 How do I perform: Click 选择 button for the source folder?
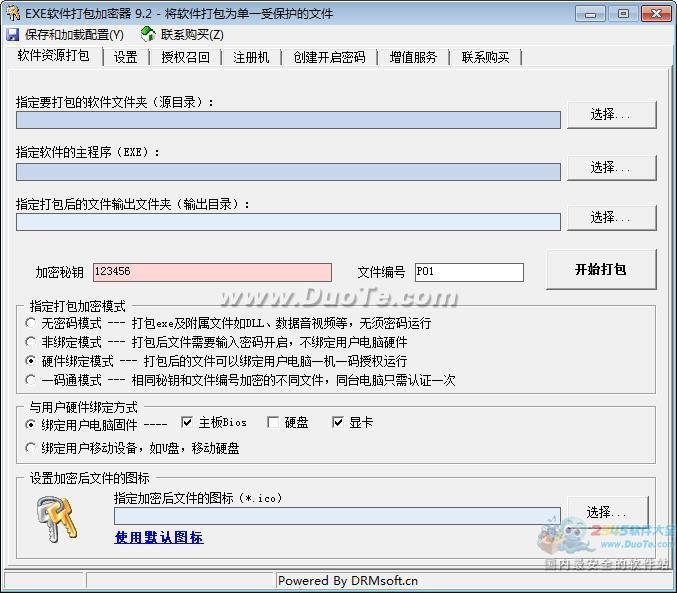click(x=611, y=115)
